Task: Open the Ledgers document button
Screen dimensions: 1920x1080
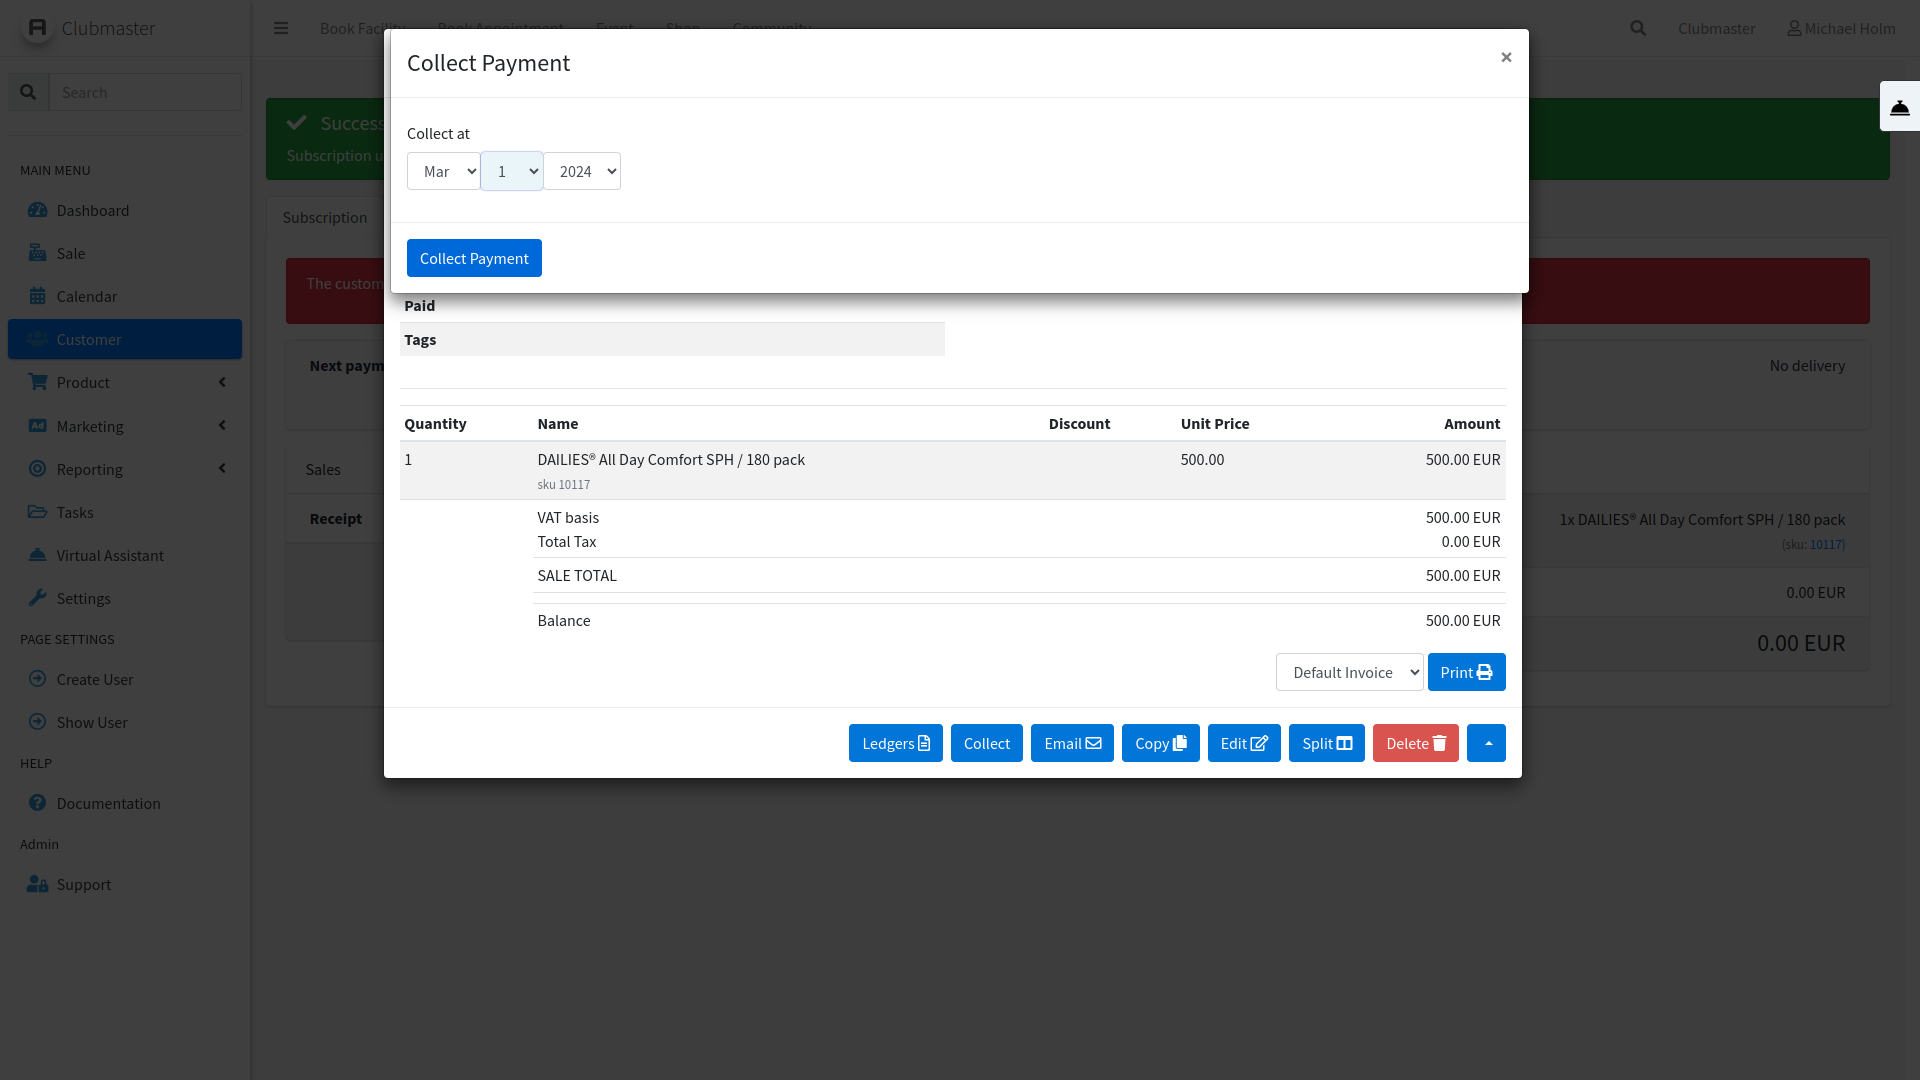Action: (x=895, y=743)
